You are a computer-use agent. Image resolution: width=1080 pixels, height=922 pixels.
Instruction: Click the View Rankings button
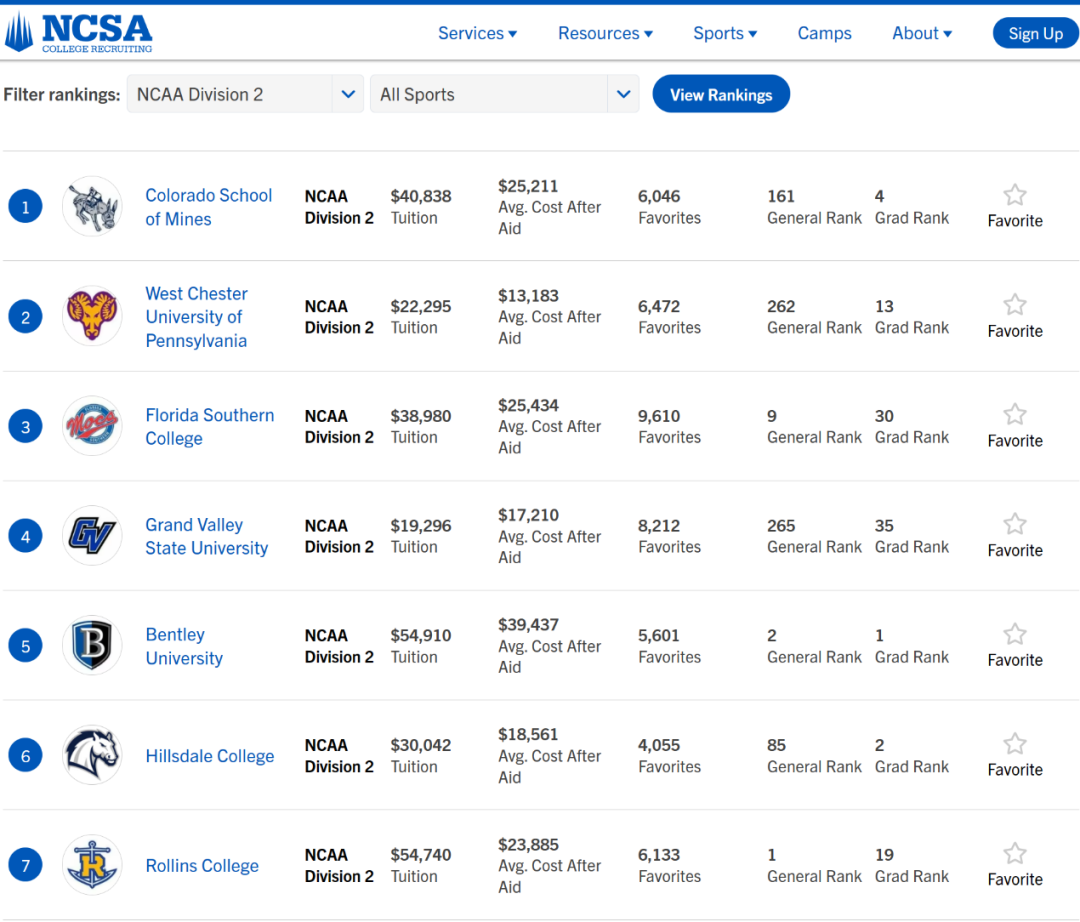(721, 94)
